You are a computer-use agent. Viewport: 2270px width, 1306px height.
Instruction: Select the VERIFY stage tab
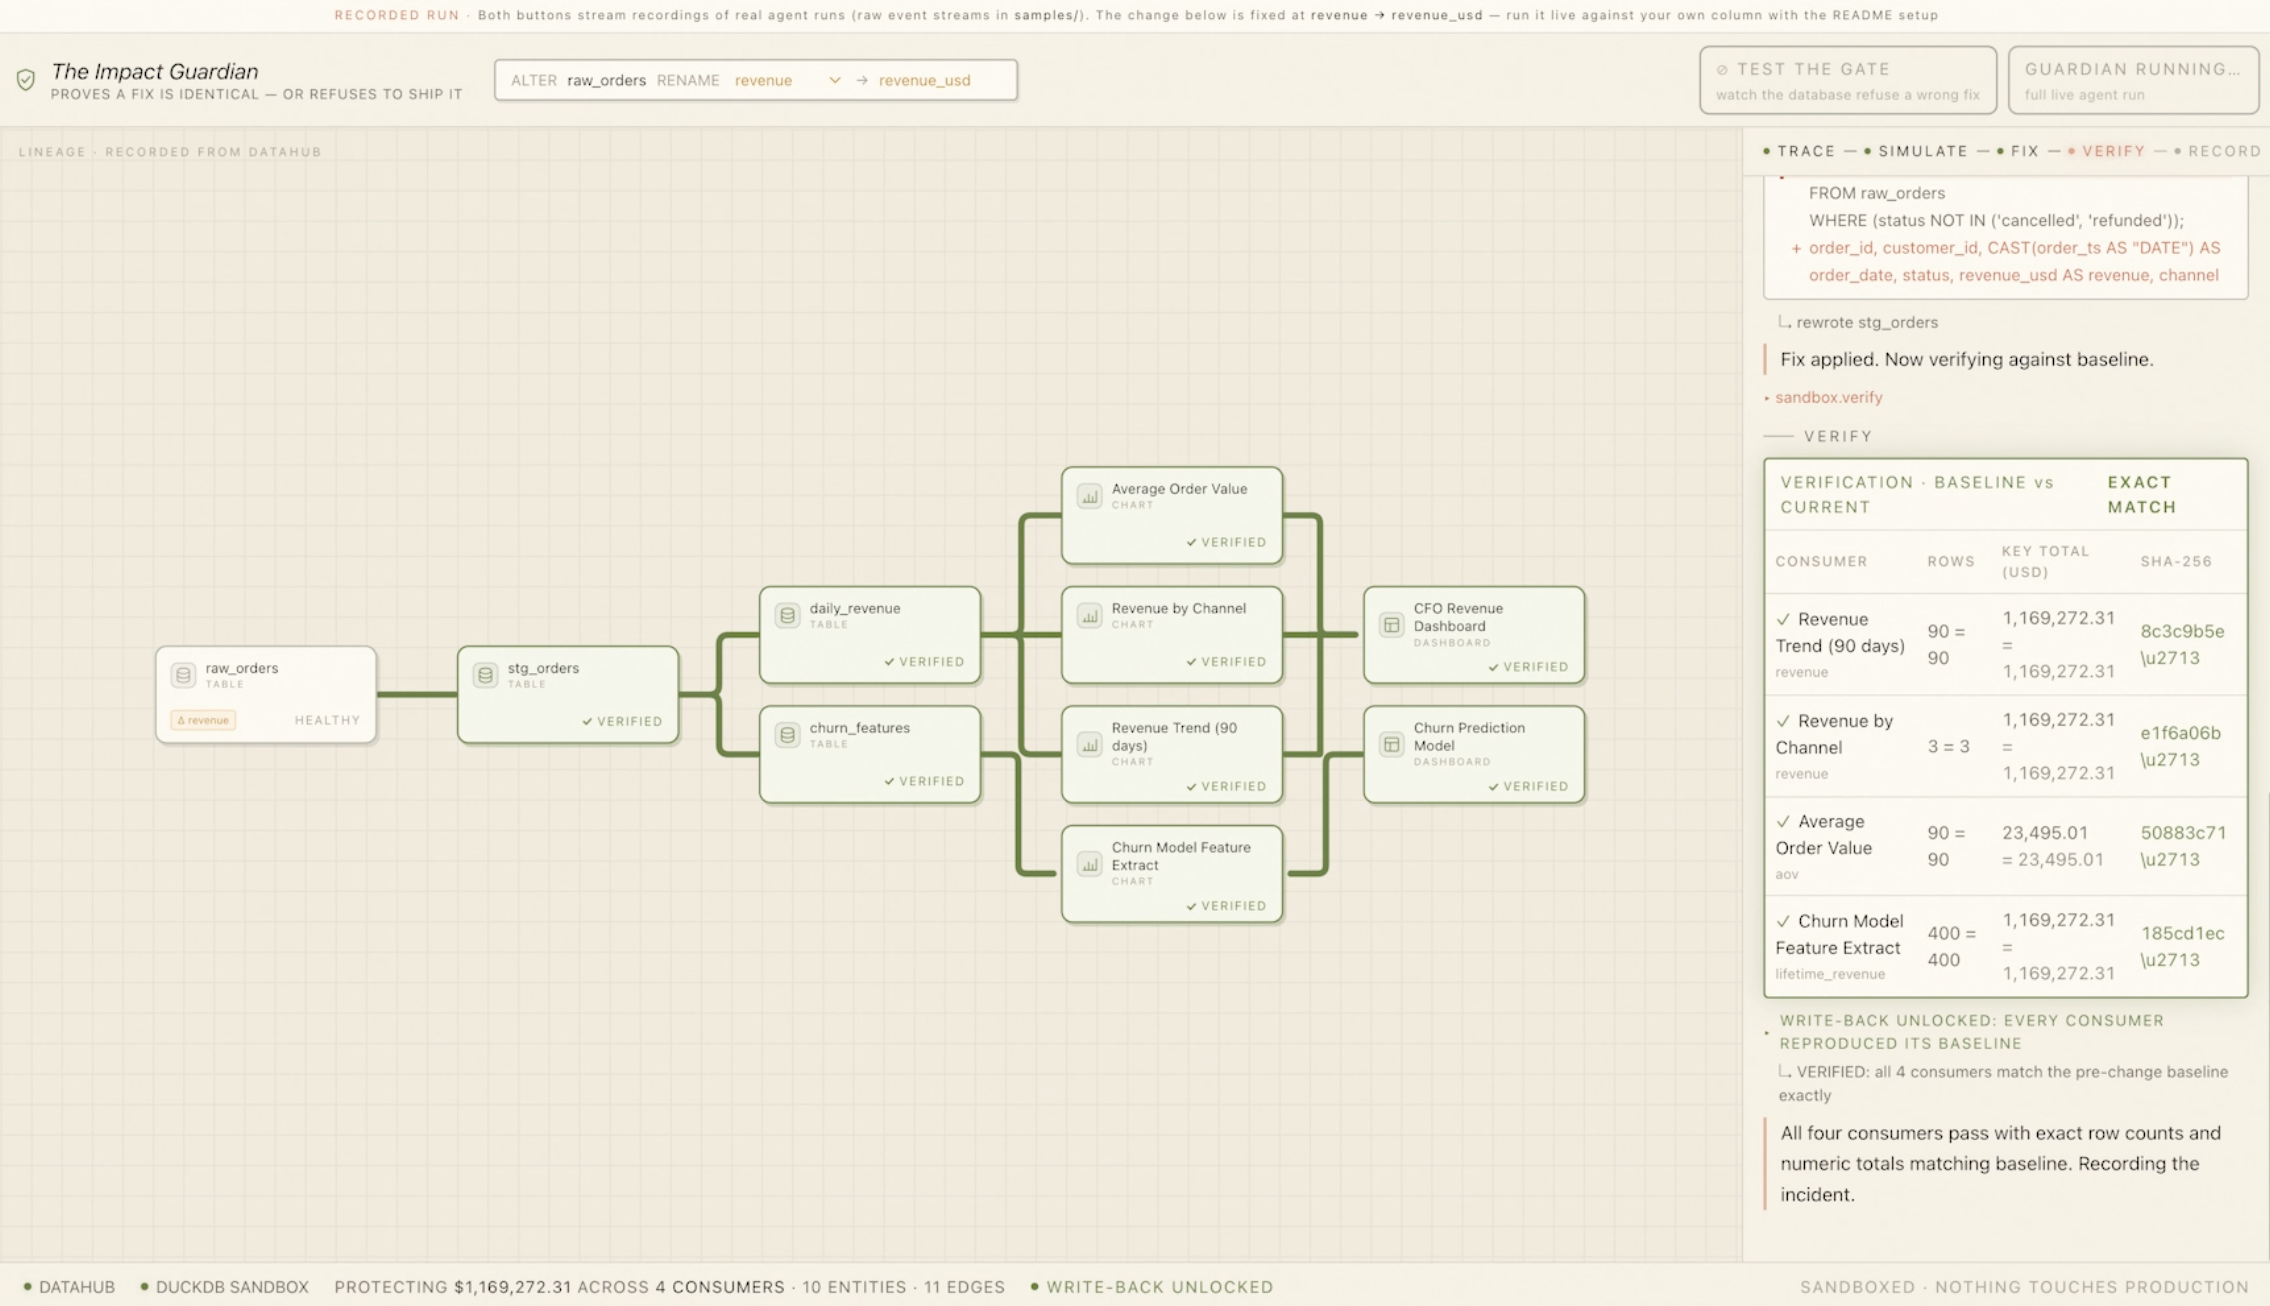point(2106,151)
